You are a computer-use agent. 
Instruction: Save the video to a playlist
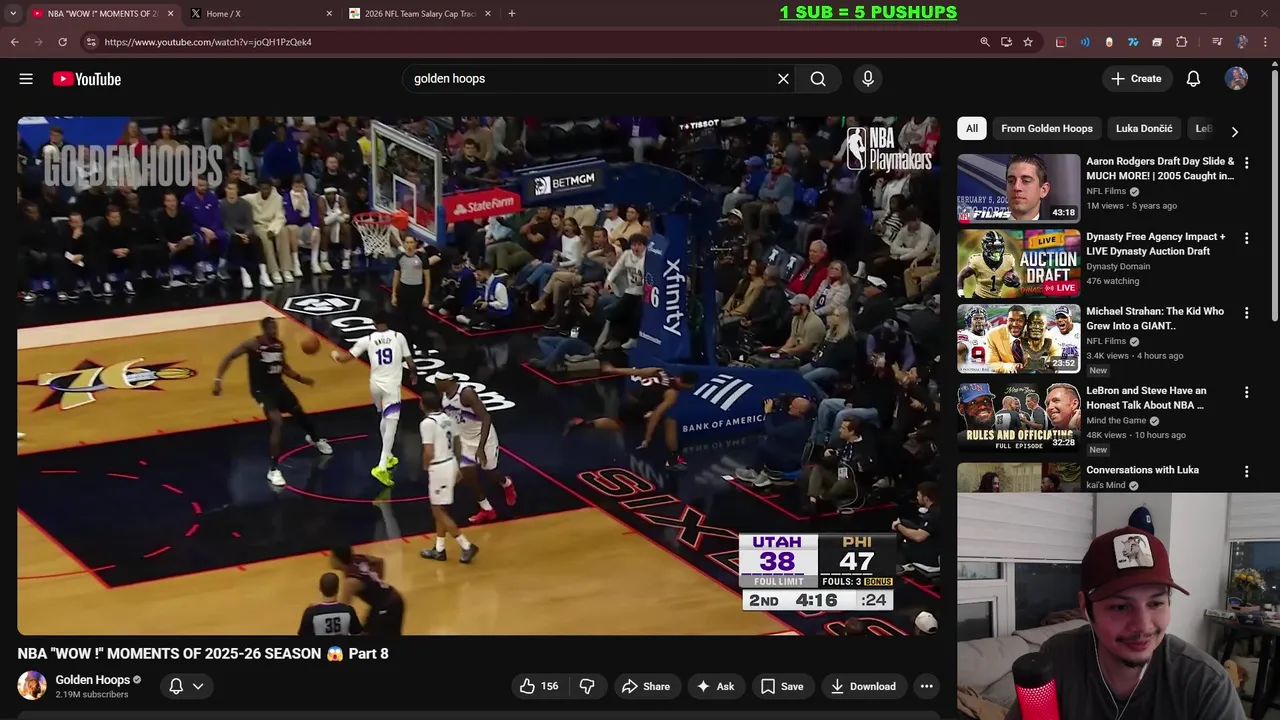click(x=782, y=686)
